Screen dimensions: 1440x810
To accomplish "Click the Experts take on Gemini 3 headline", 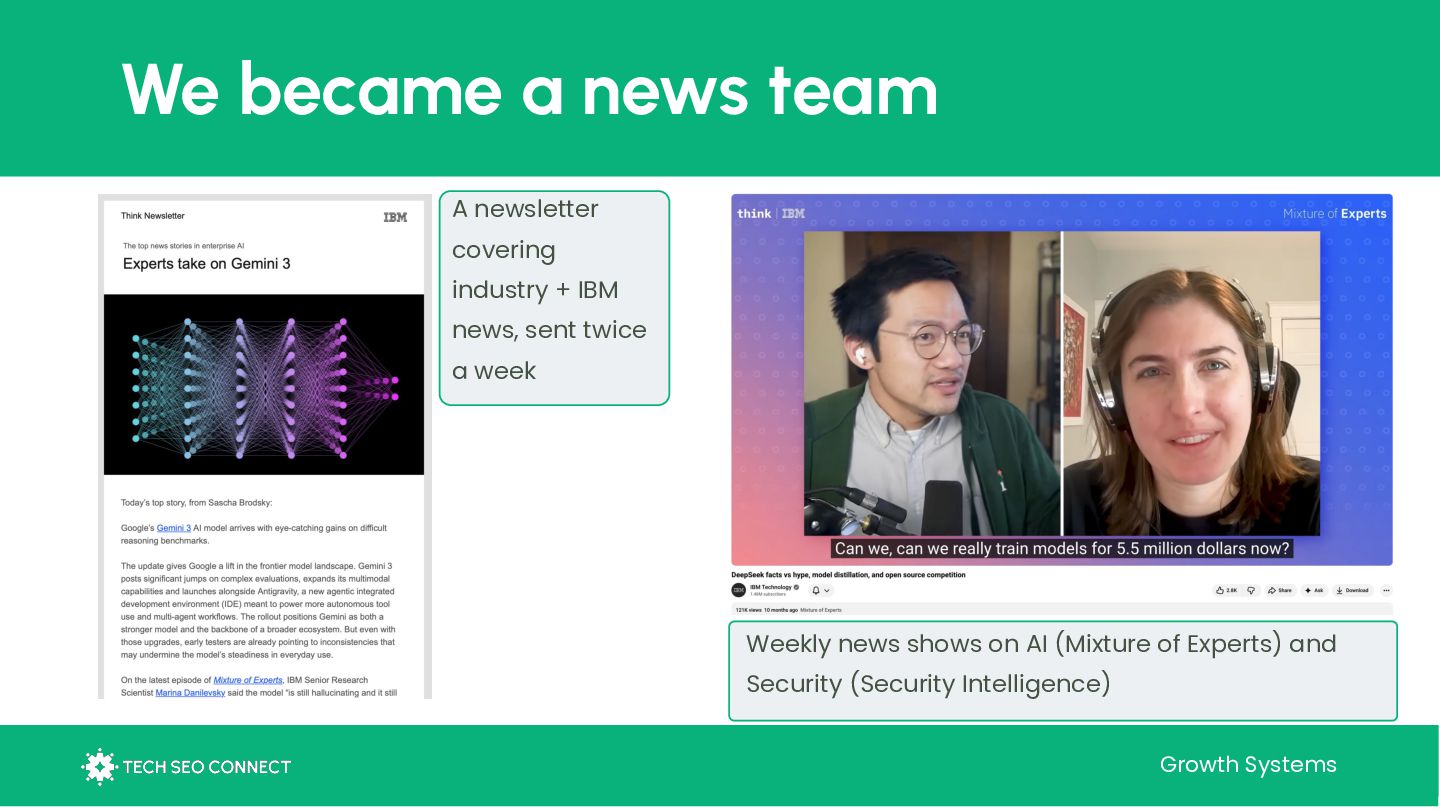I will click(207, 264).
